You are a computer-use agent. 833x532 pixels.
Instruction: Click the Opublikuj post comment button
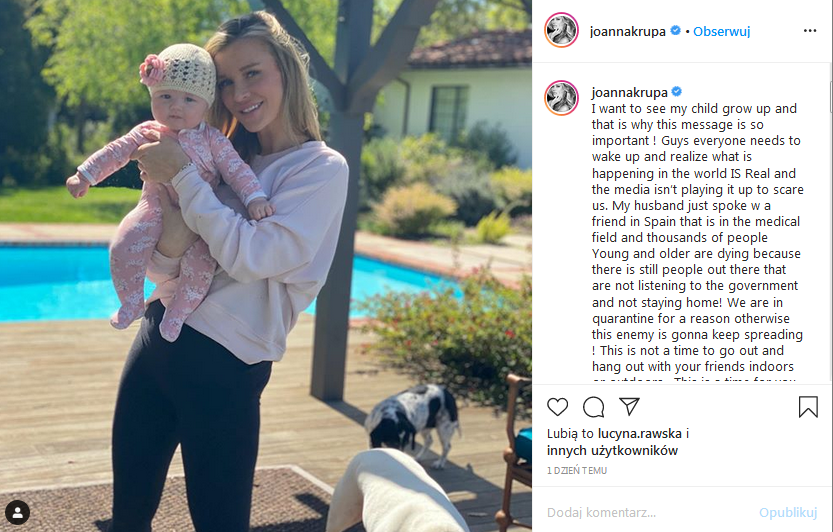(788, 513)
